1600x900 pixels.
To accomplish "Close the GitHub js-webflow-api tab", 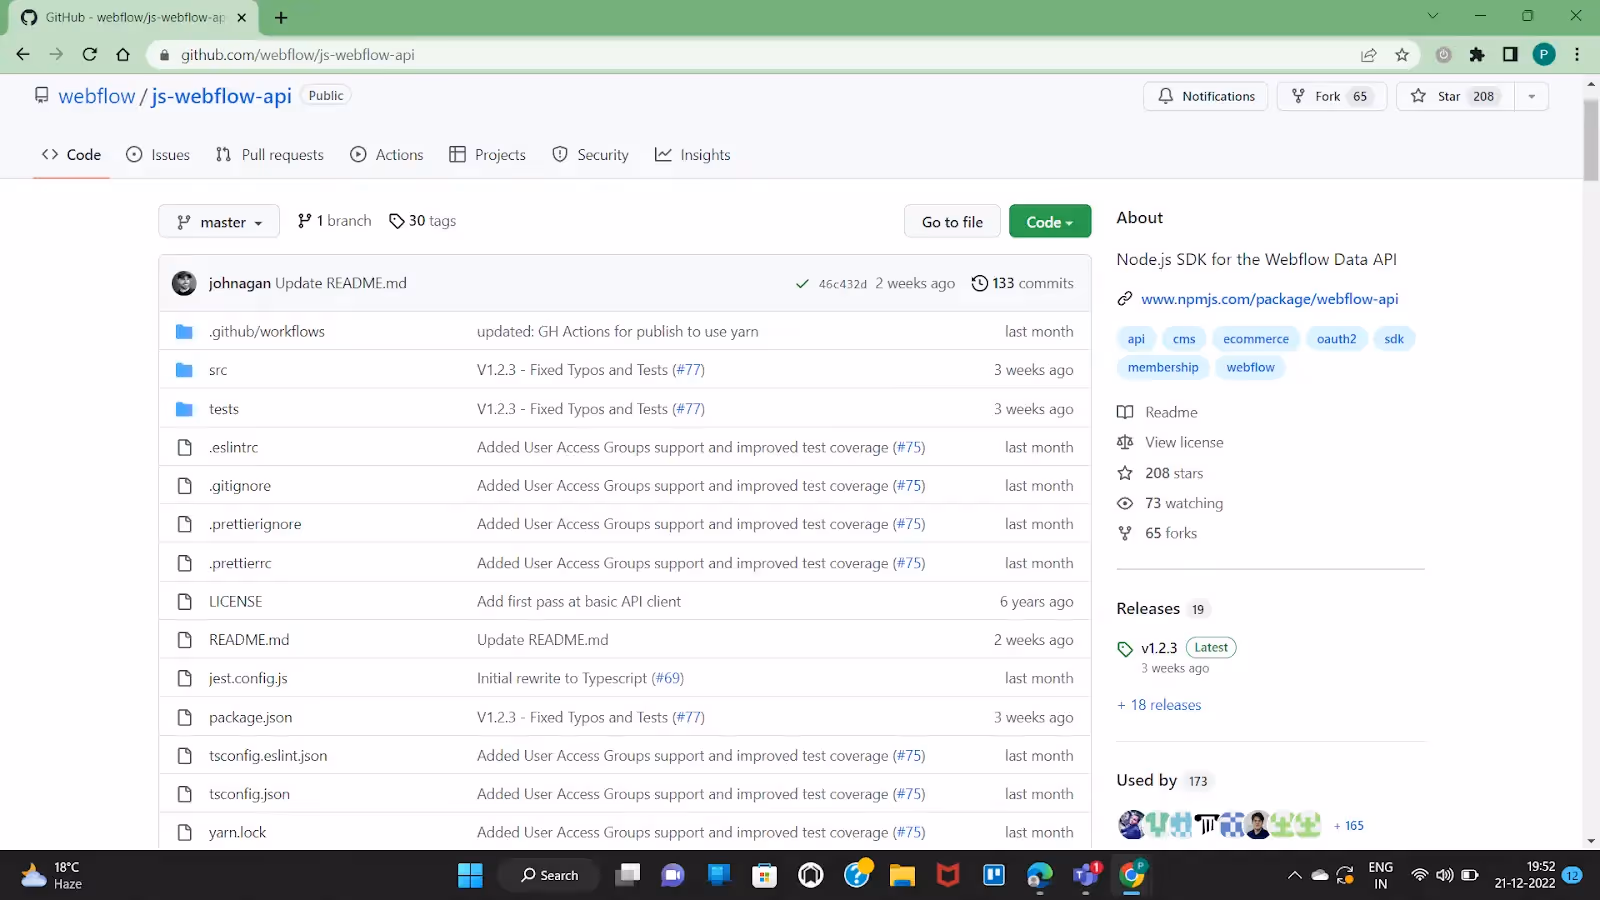I will point(241,17).
